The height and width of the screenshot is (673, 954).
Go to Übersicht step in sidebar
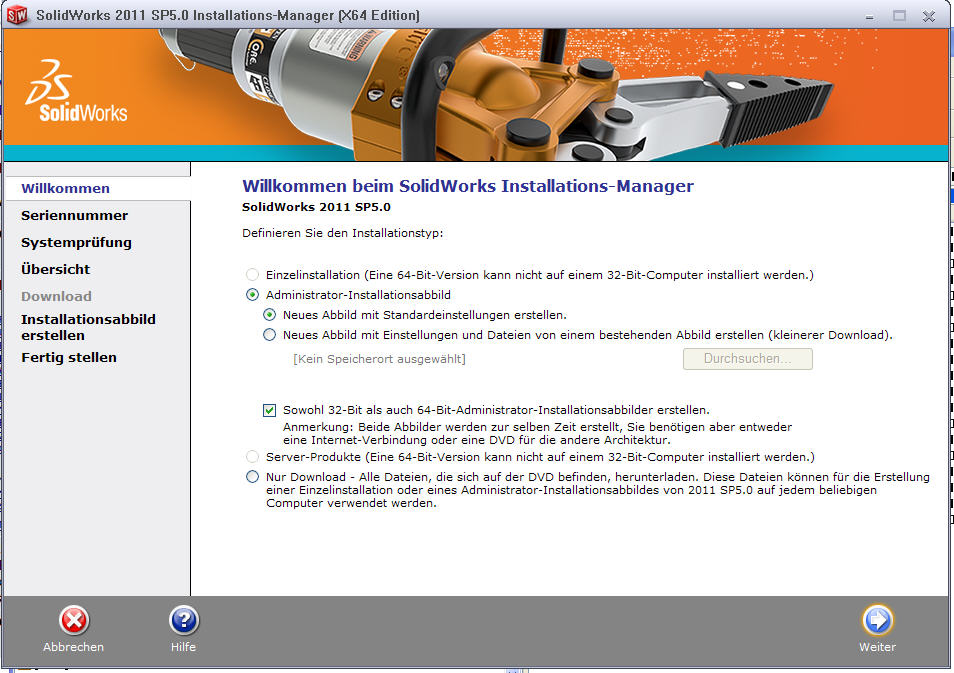(55, 269)
